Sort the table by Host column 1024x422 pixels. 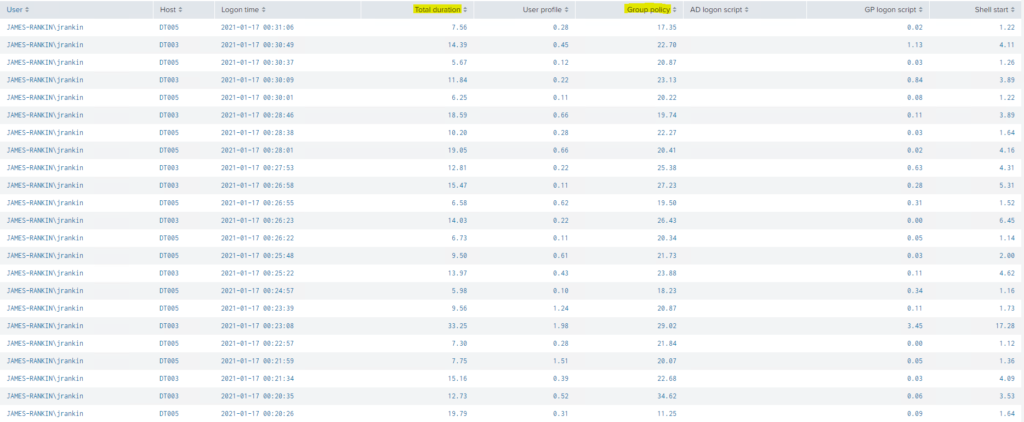coord(171,10)
